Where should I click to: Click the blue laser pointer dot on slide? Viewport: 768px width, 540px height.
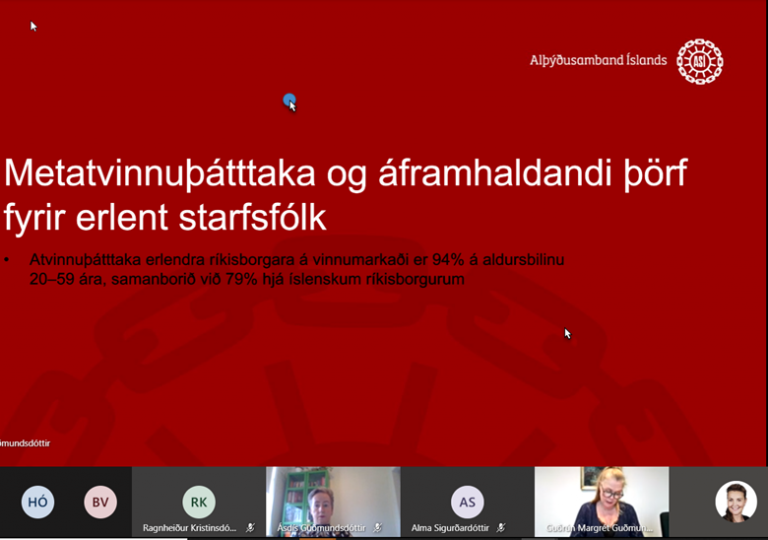(x=289, y=100)
